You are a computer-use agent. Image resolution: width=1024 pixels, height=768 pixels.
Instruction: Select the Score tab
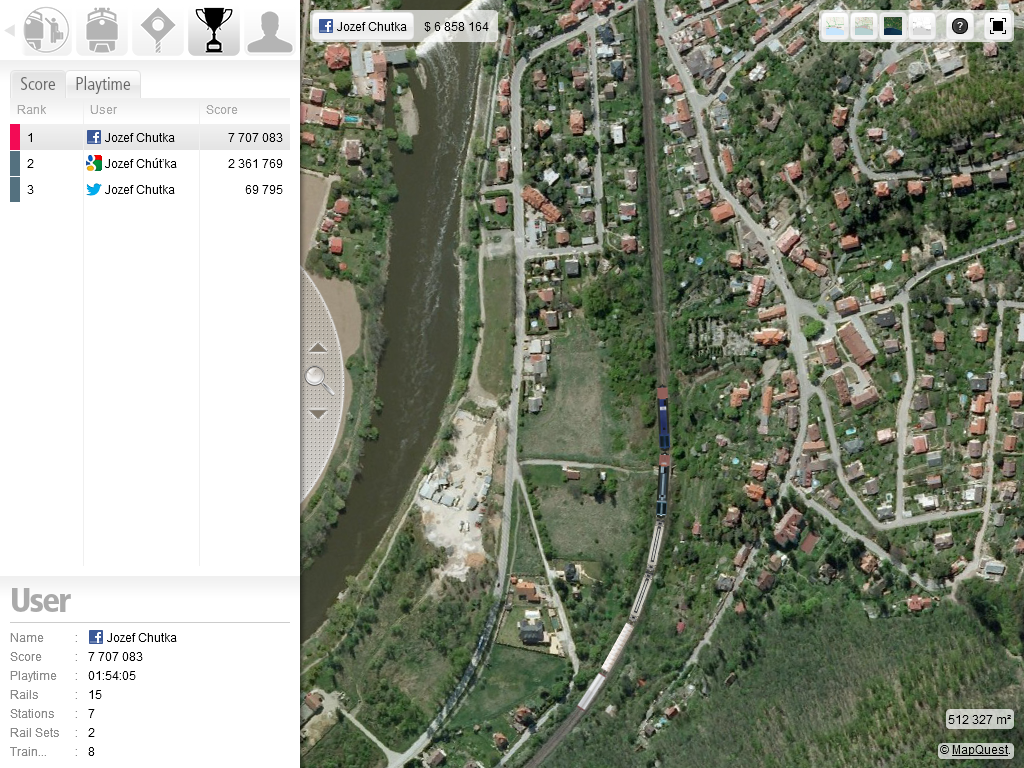point(38,84)
